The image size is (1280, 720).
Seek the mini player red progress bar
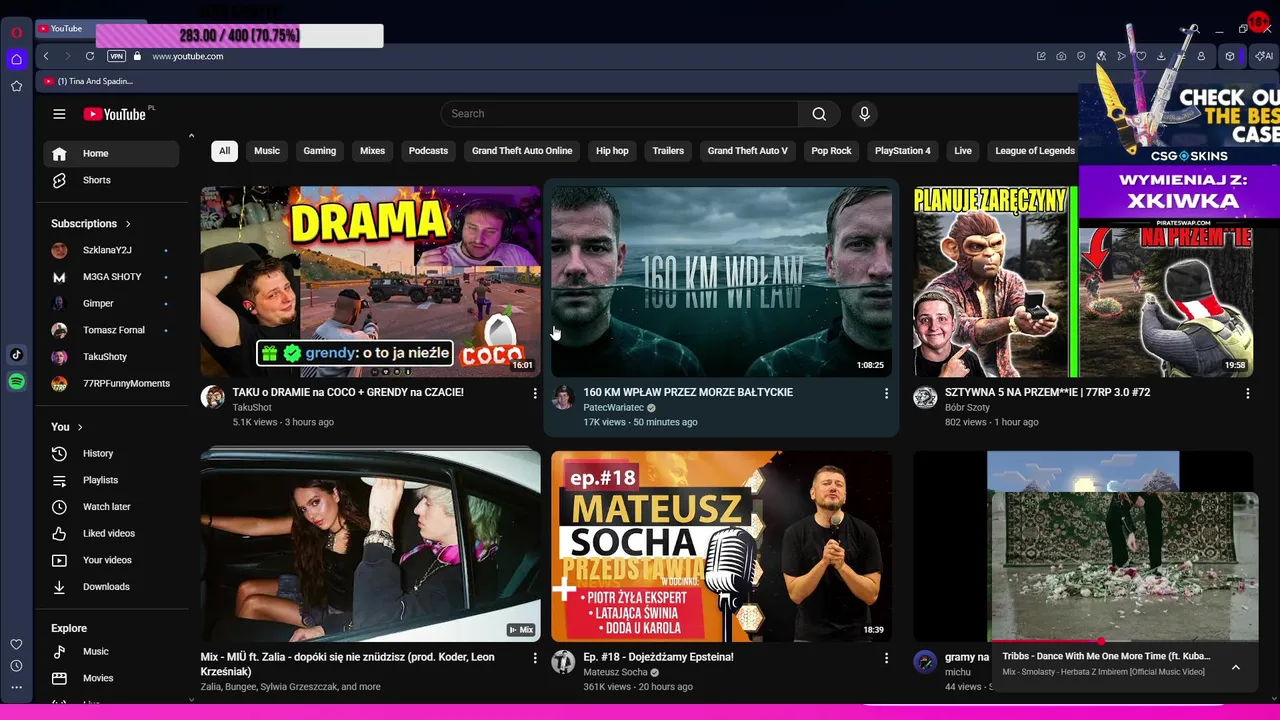click(1123, 641)
